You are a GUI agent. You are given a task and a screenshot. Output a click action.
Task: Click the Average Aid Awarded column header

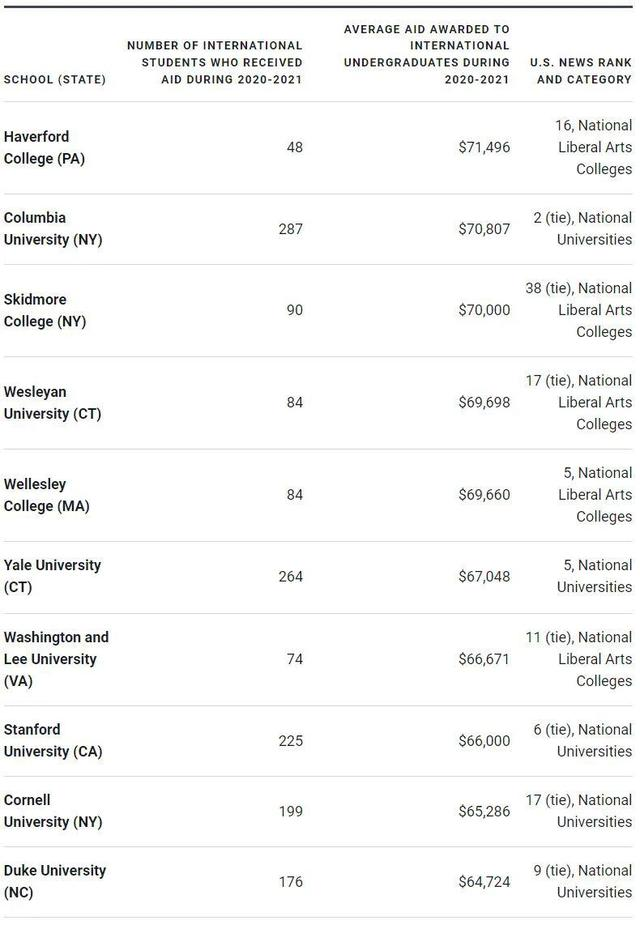pos(427,54)
